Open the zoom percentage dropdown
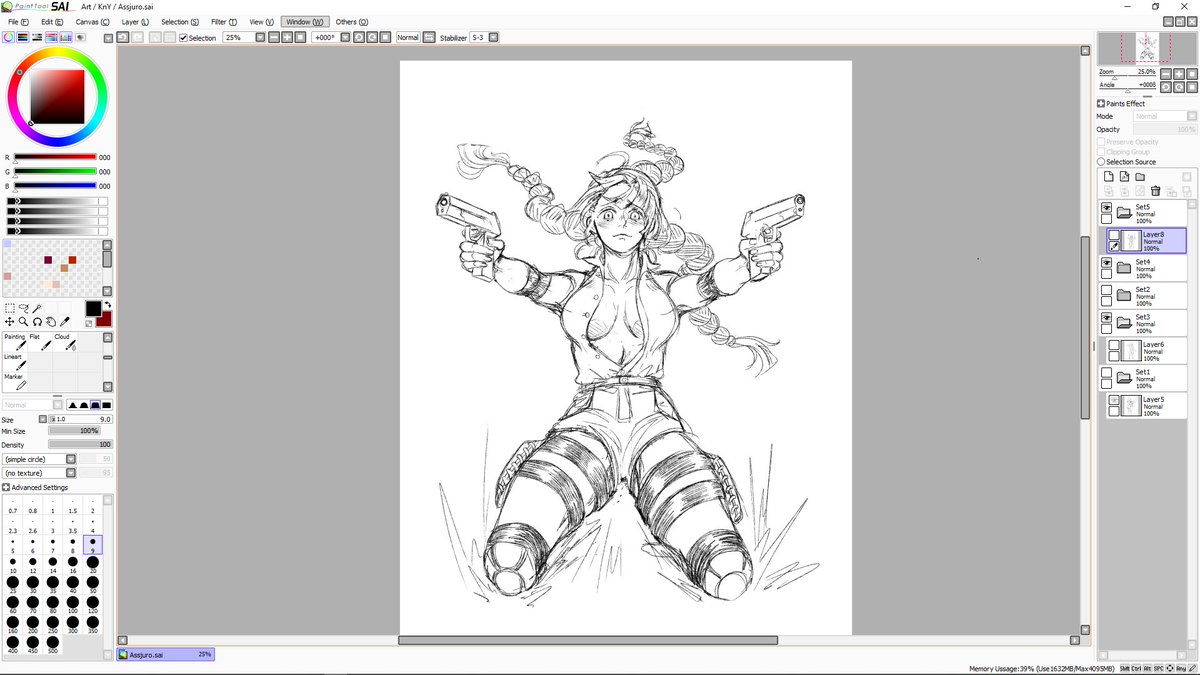The width and height of the screenshot is (1200, 675). point(260,37)
